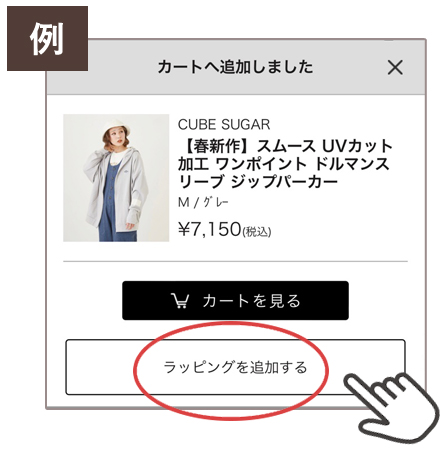Click the CUBE SUGAR brand name

click(x=224, y=125)
